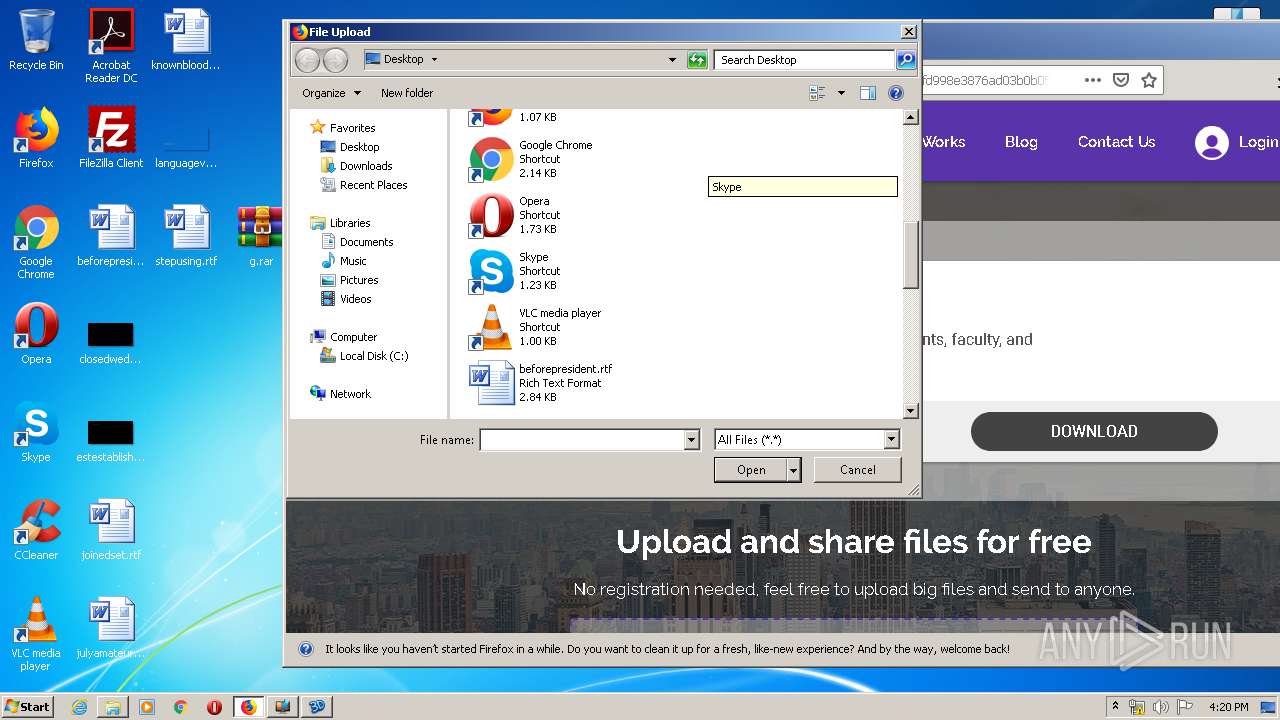Expand the File name history dropdown
The height and width of the screenshot is (720, 1280).
pyautogui.click(x=691, y=440)
